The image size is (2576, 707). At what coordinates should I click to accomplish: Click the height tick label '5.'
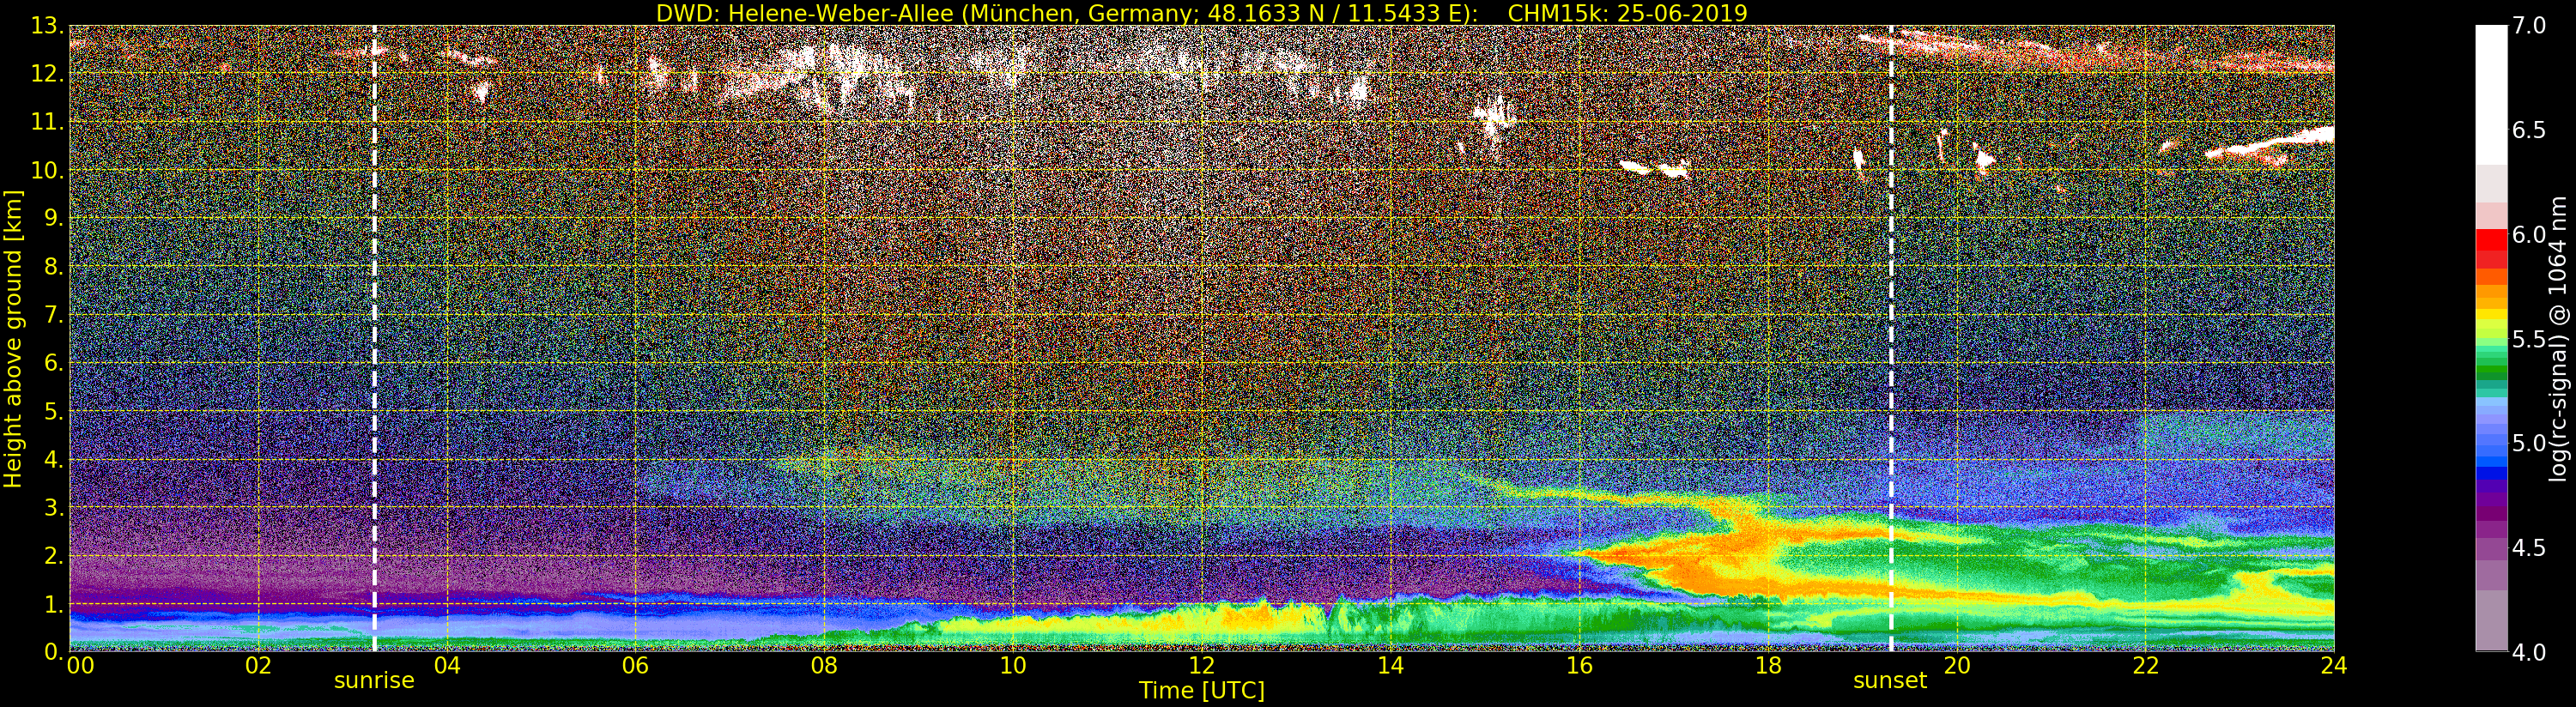coord(54,411)
